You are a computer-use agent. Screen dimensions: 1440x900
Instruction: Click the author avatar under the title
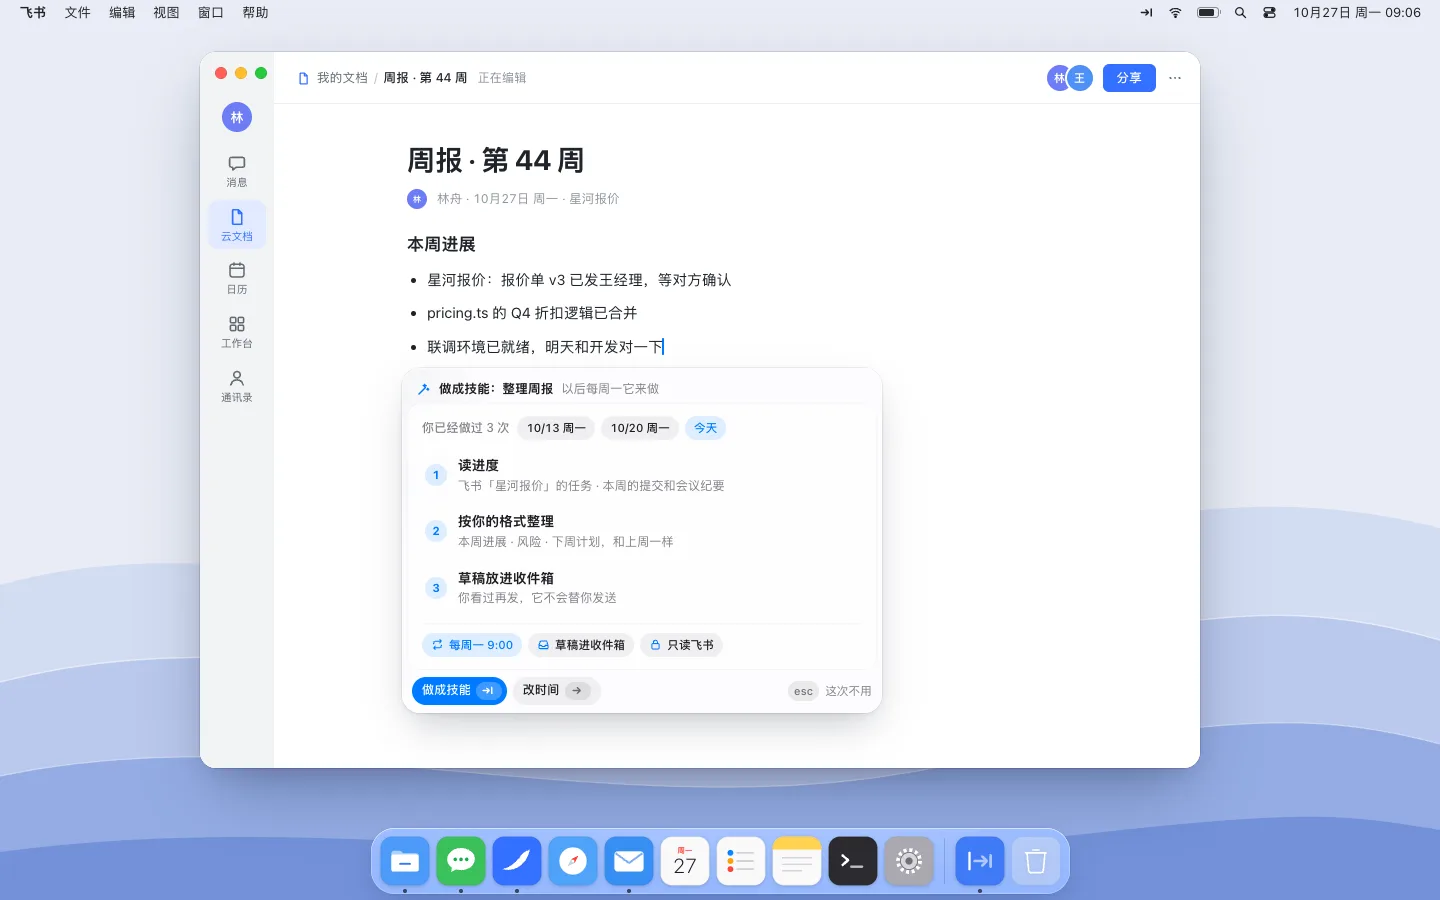coord(417,199)
